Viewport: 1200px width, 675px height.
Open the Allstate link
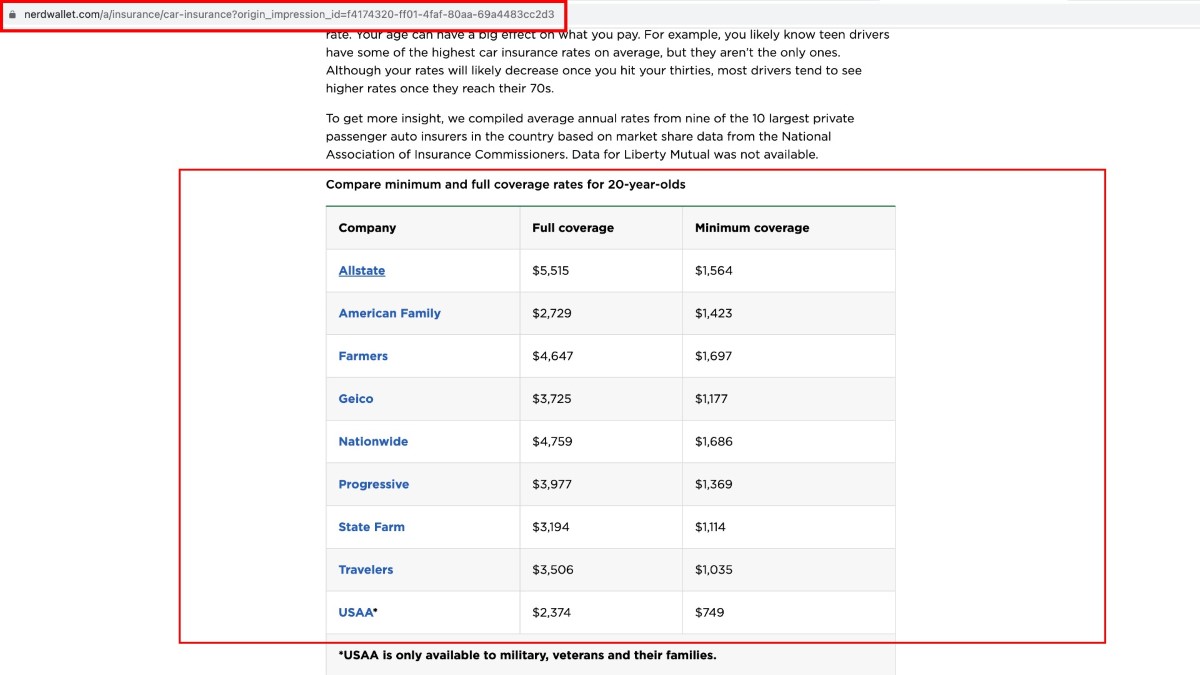[362, 271]
